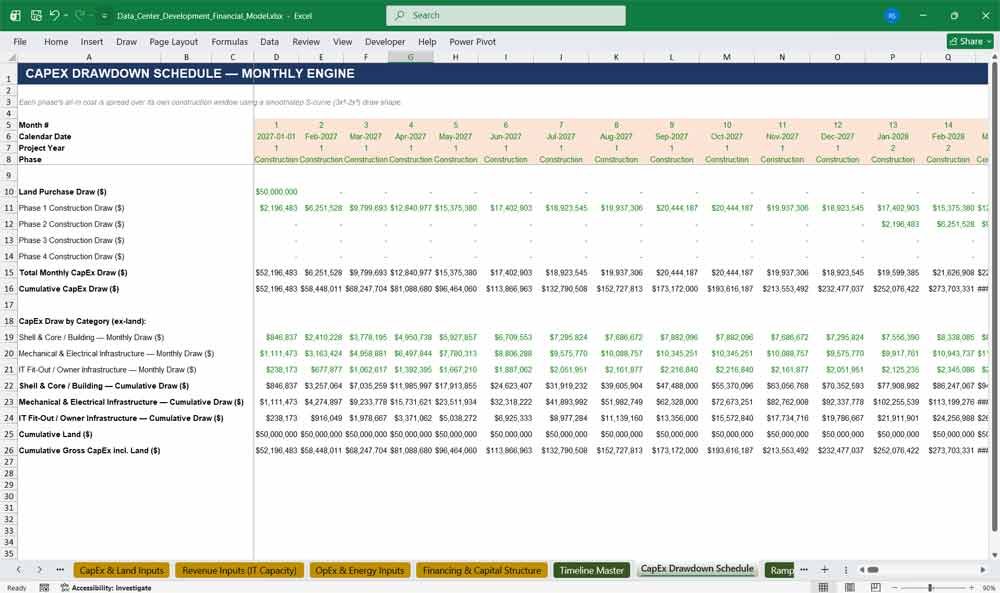Click the CAPEX DRAWDOWN SCHEDULE title cell

tap(190, 73)
